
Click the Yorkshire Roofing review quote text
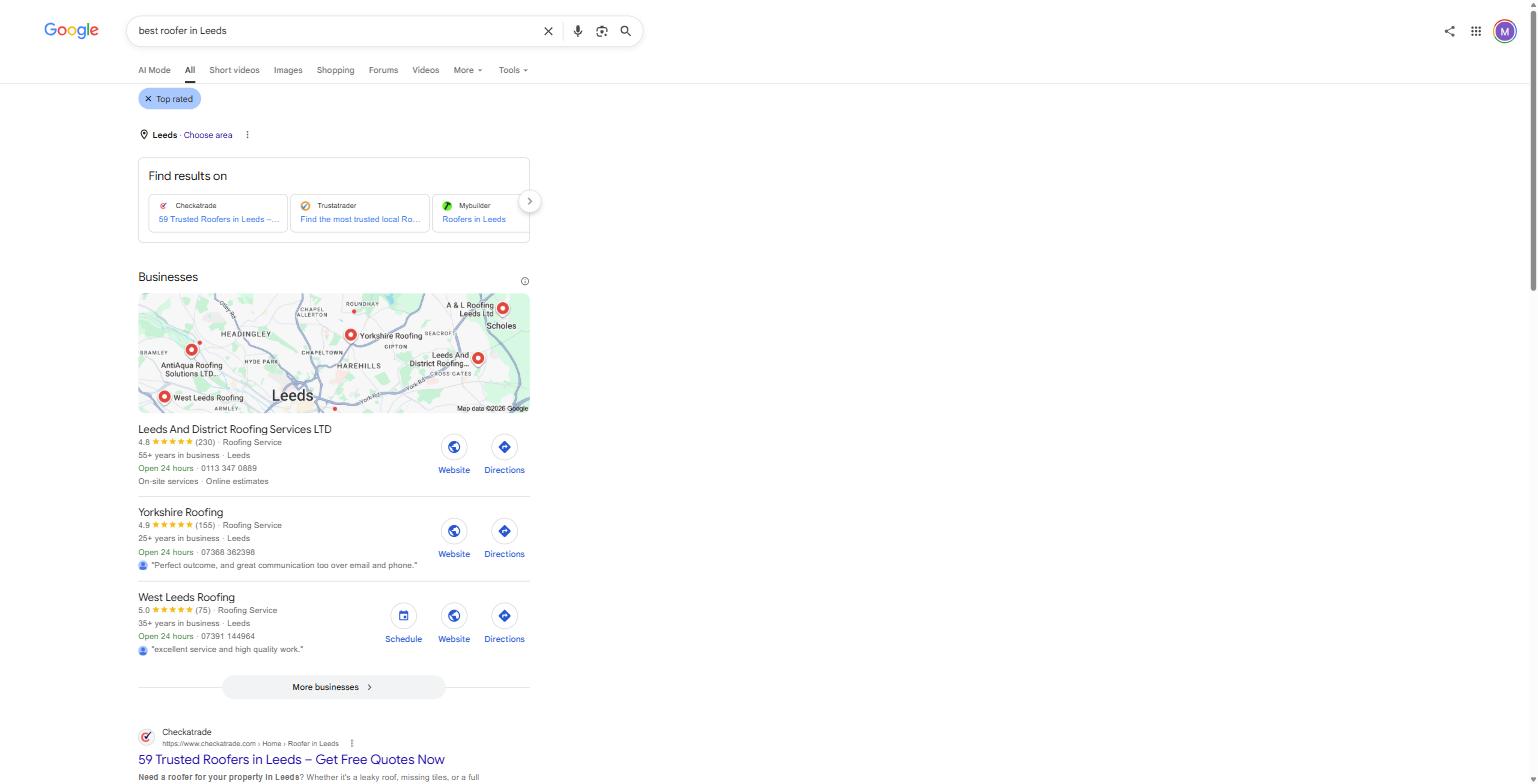284,565
